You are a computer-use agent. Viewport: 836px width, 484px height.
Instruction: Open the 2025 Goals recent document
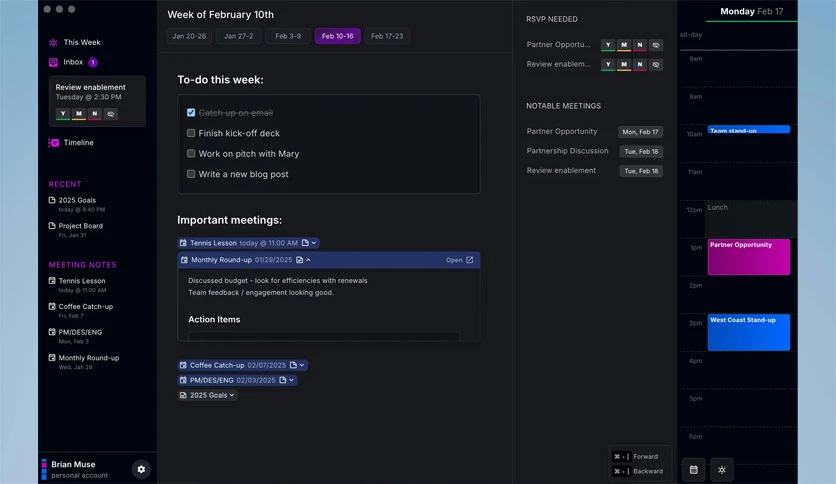(77, 204)
